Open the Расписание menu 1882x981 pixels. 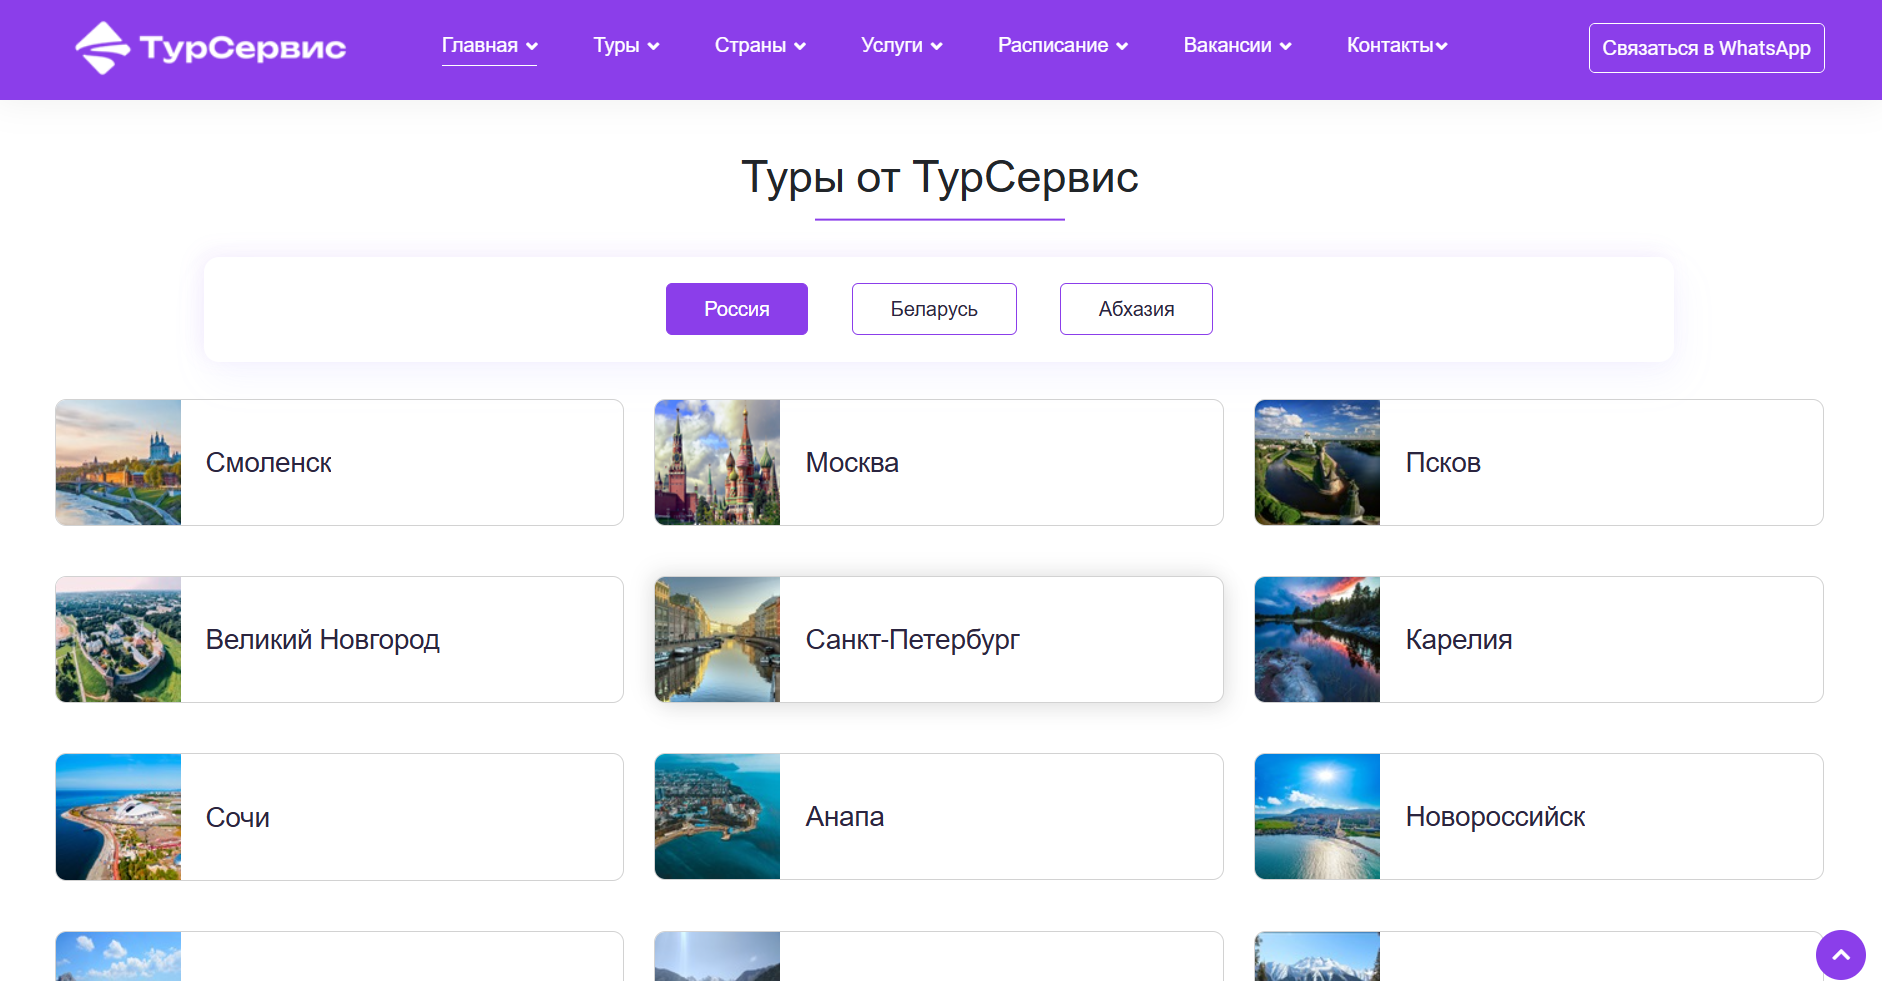[x=1063, y=46]
